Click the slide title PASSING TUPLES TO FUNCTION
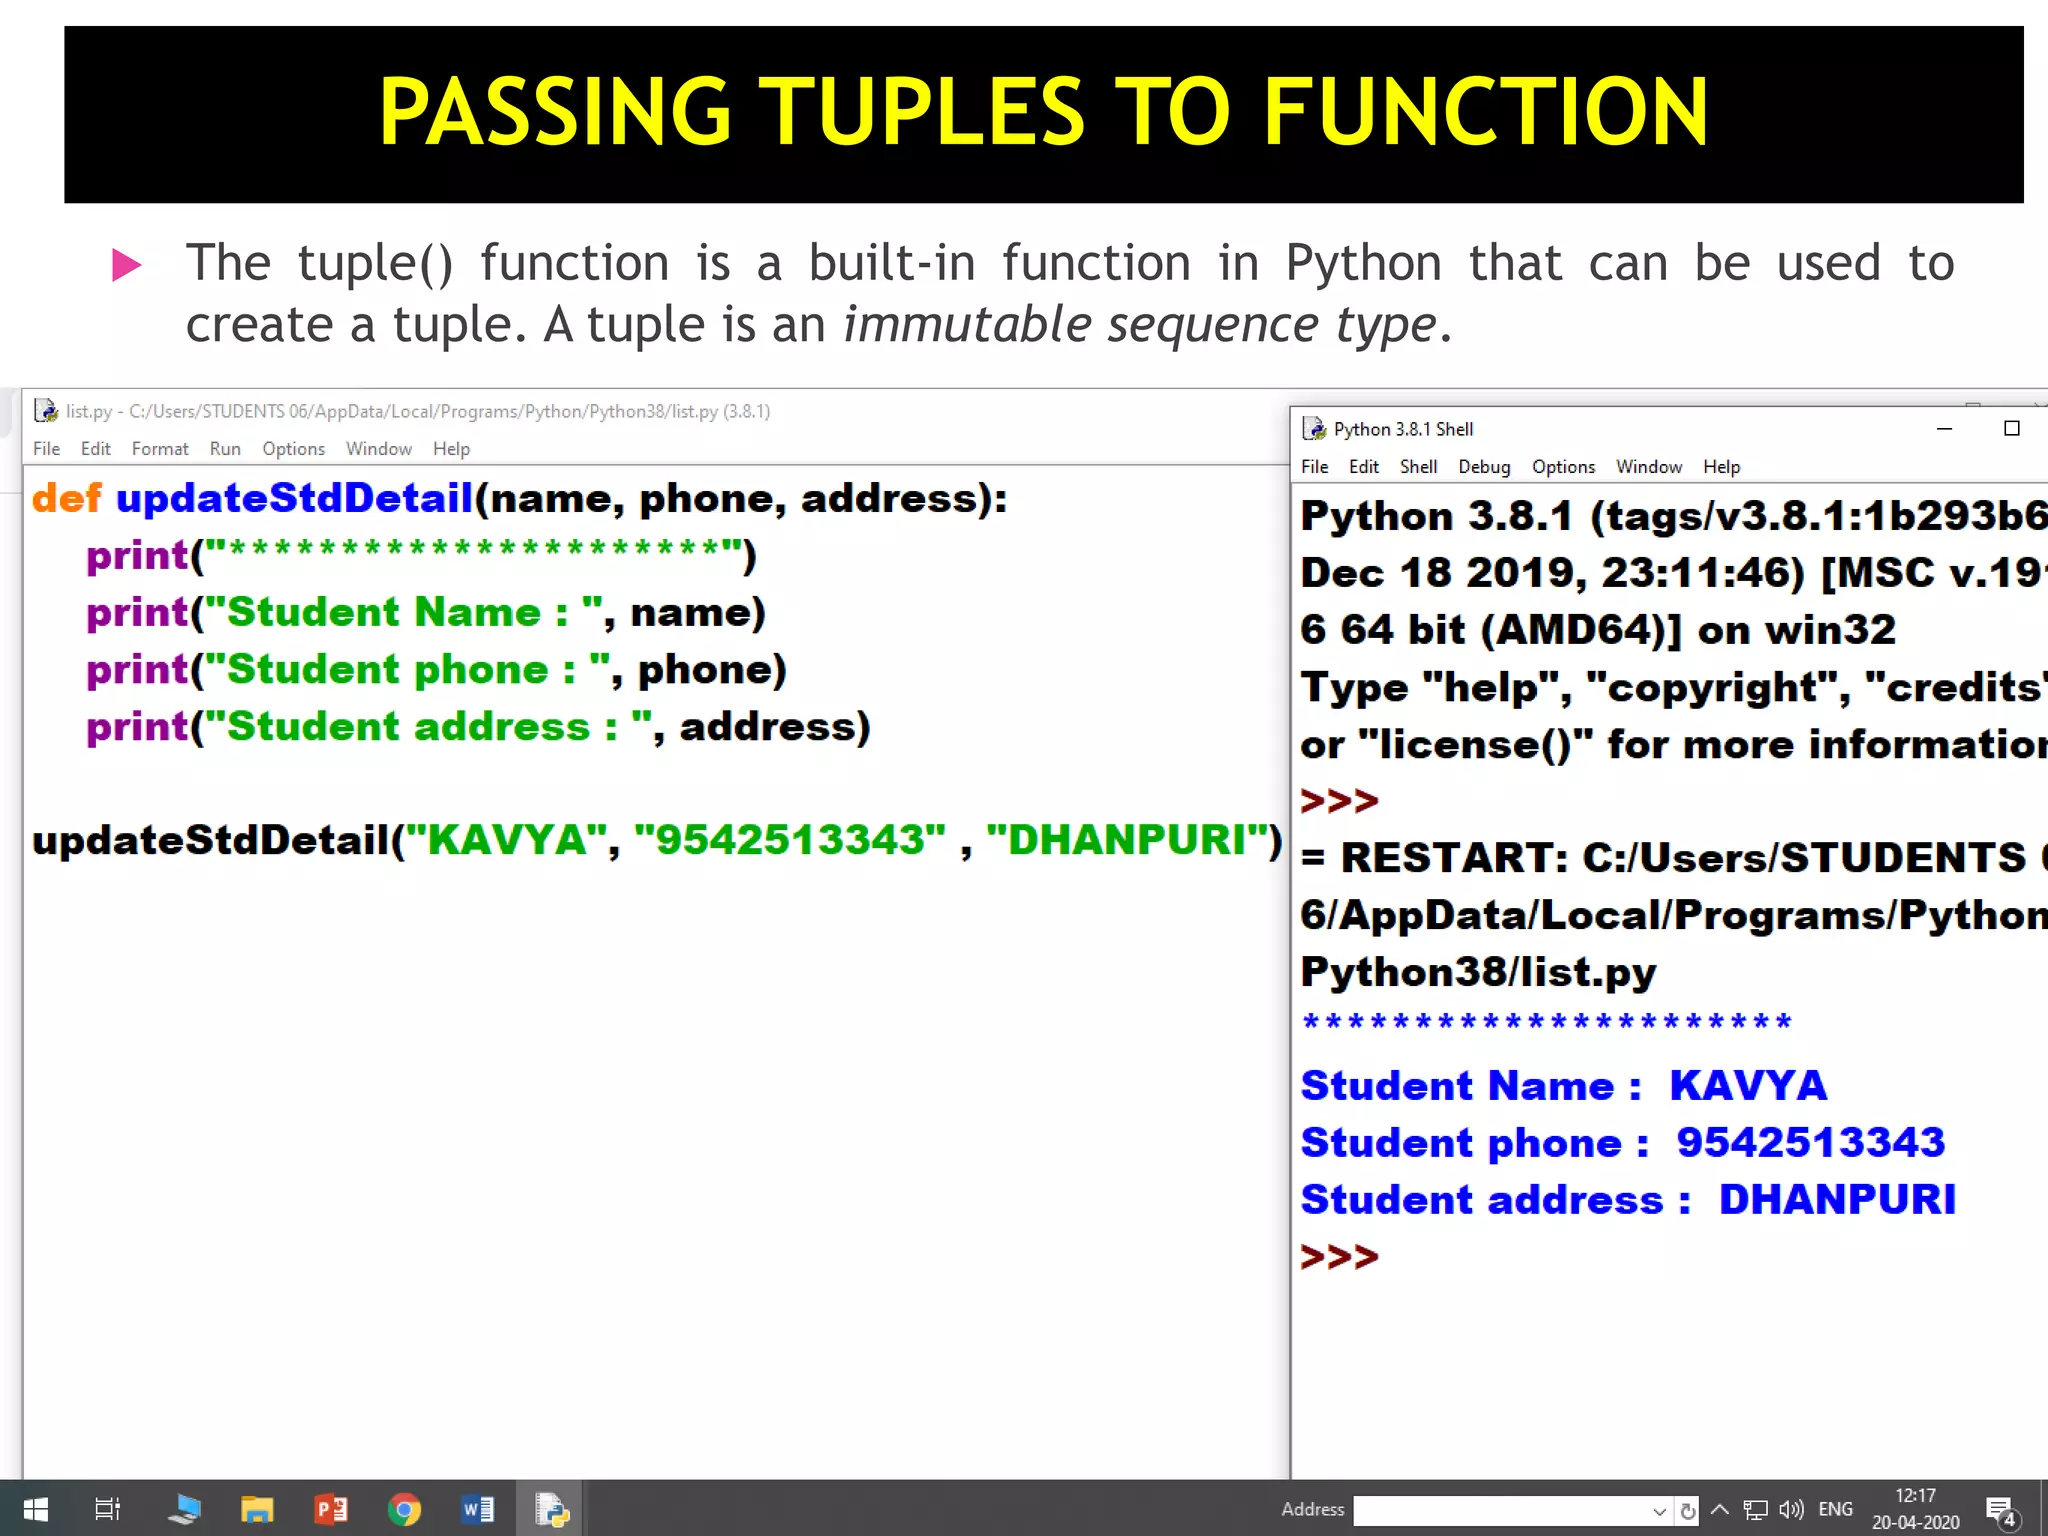Screen dimensions: 2048x1536 [x=1043, y=112]
